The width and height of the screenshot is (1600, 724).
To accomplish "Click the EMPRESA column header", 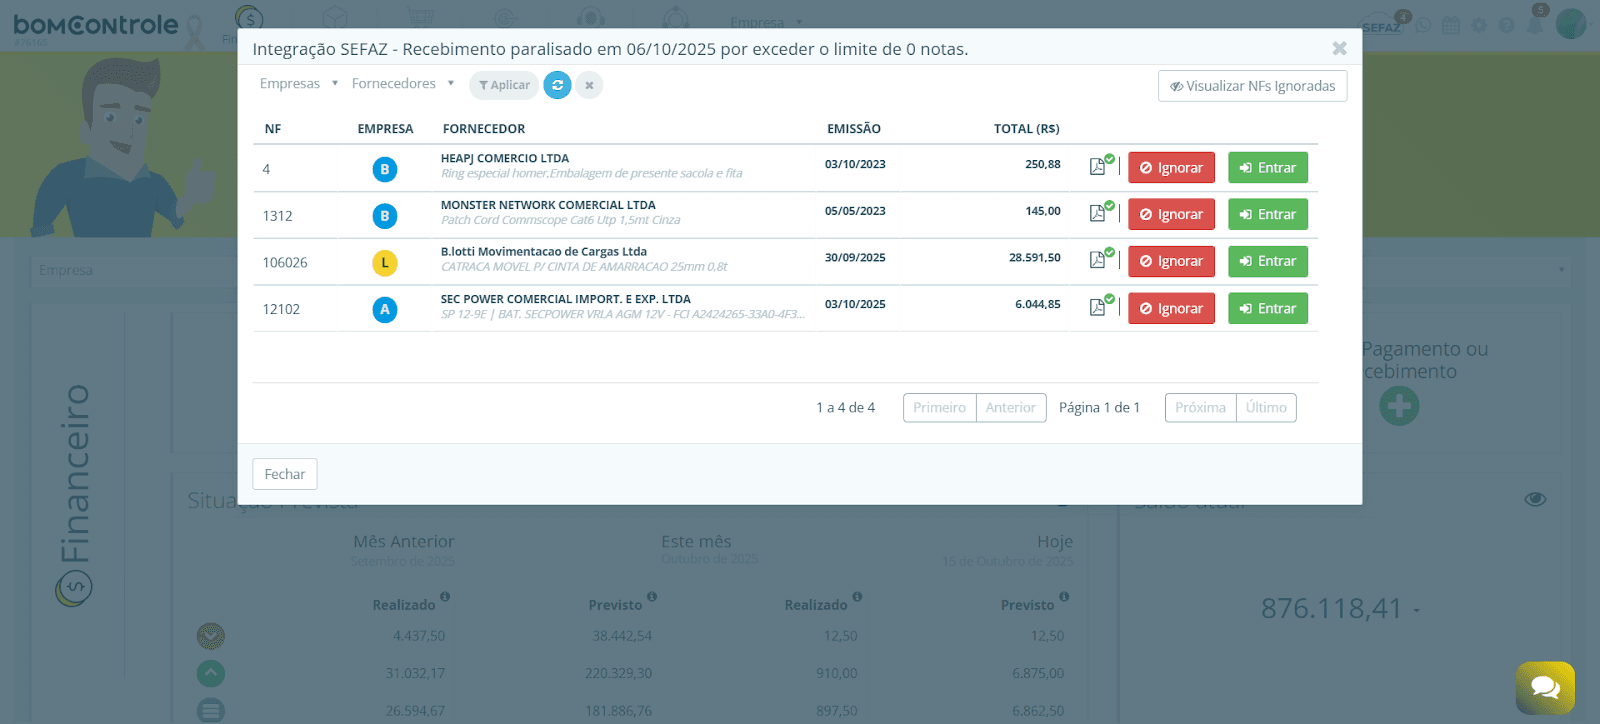I will (x=385, y=129).
